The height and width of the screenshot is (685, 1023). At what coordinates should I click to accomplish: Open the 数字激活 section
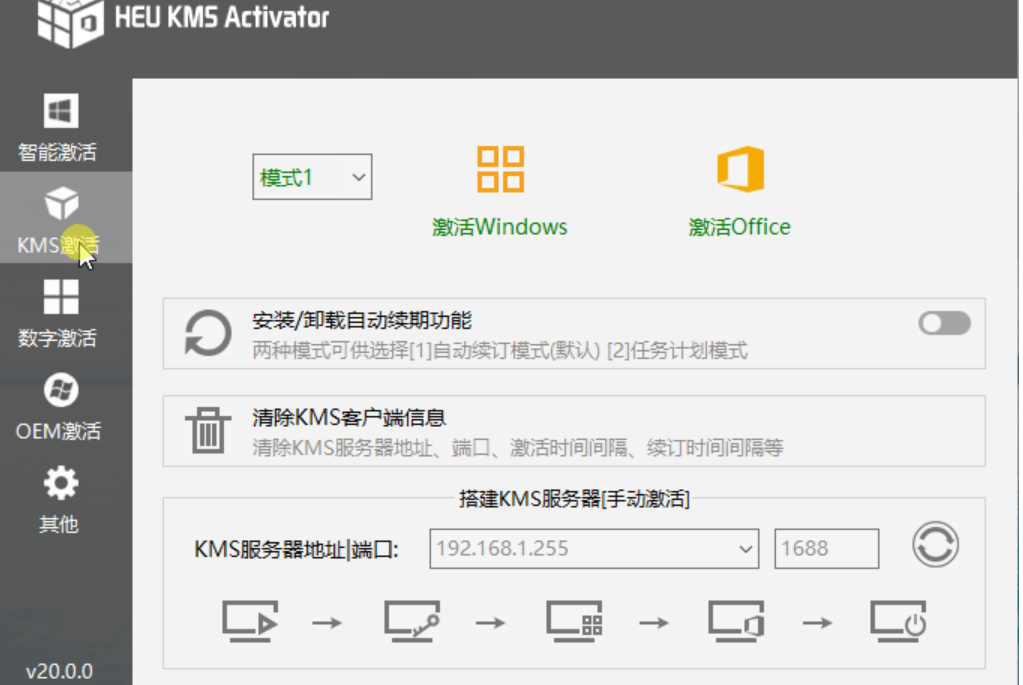coord(62,313)
